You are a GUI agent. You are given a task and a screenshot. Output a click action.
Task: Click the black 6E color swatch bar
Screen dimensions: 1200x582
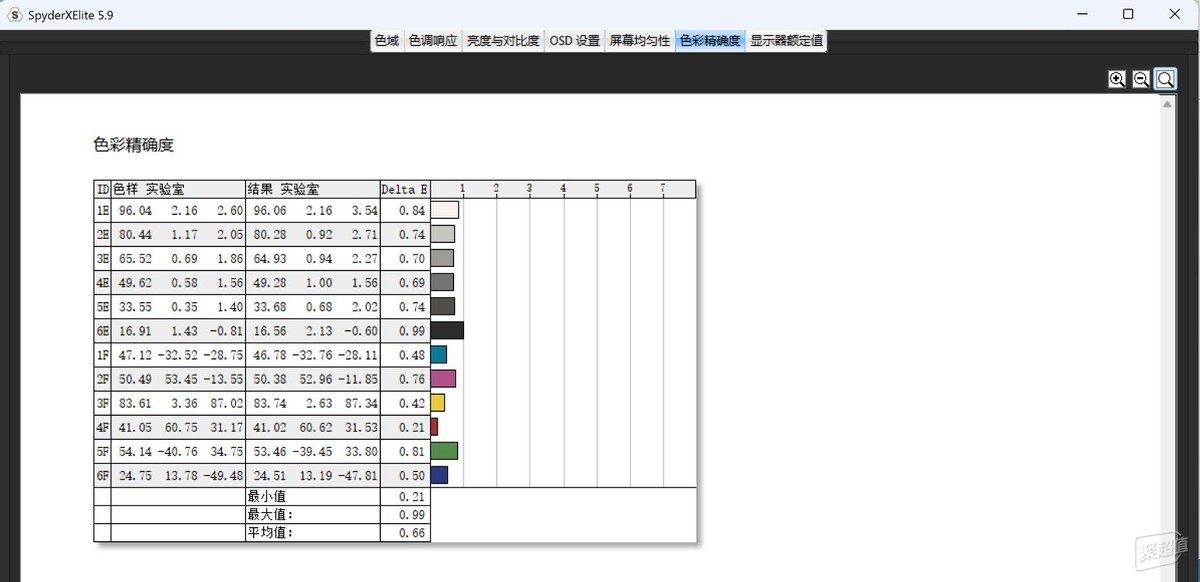[447, 330]
